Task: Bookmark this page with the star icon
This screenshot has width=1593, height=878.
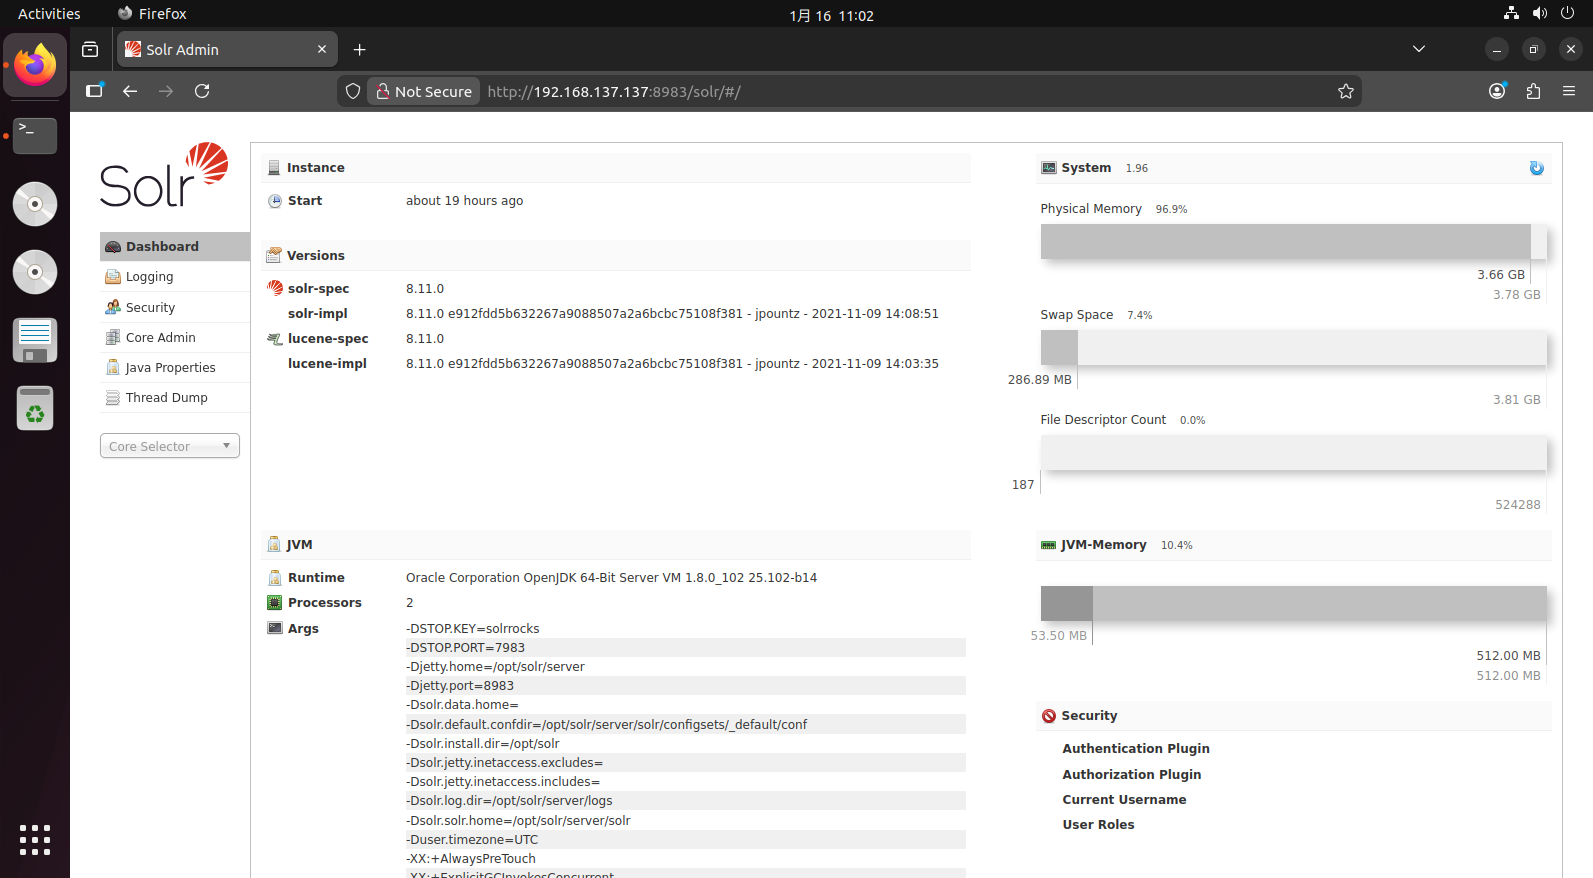Action: coord(1346,91)
